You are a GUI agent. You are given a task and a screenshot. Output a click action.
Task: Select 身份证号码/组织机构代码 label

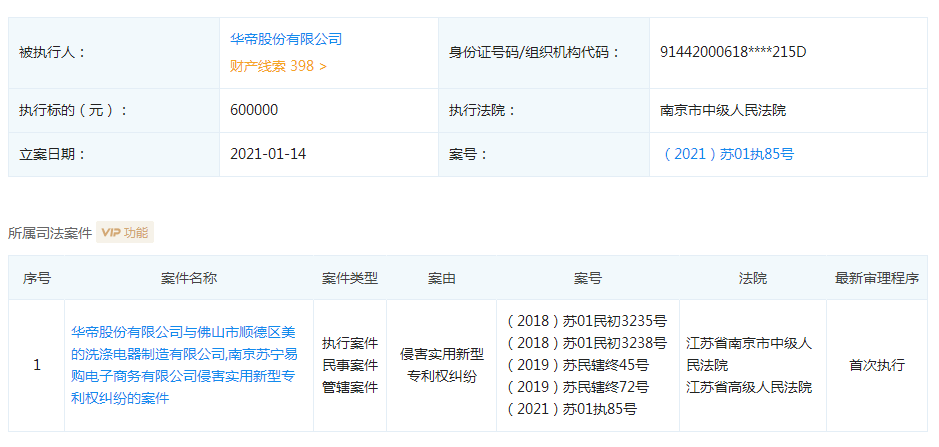(534, 53)
